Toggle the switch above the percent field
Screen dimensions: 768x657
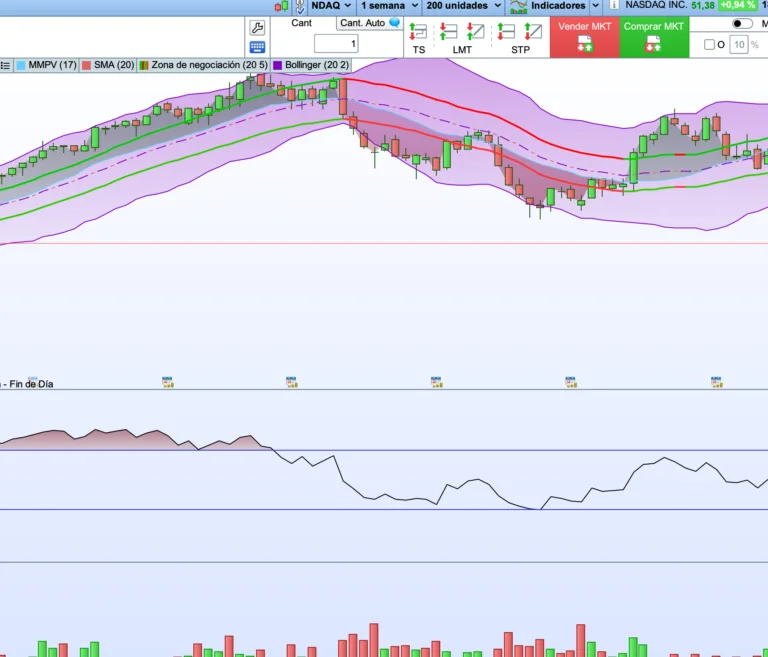click(742, 24)
